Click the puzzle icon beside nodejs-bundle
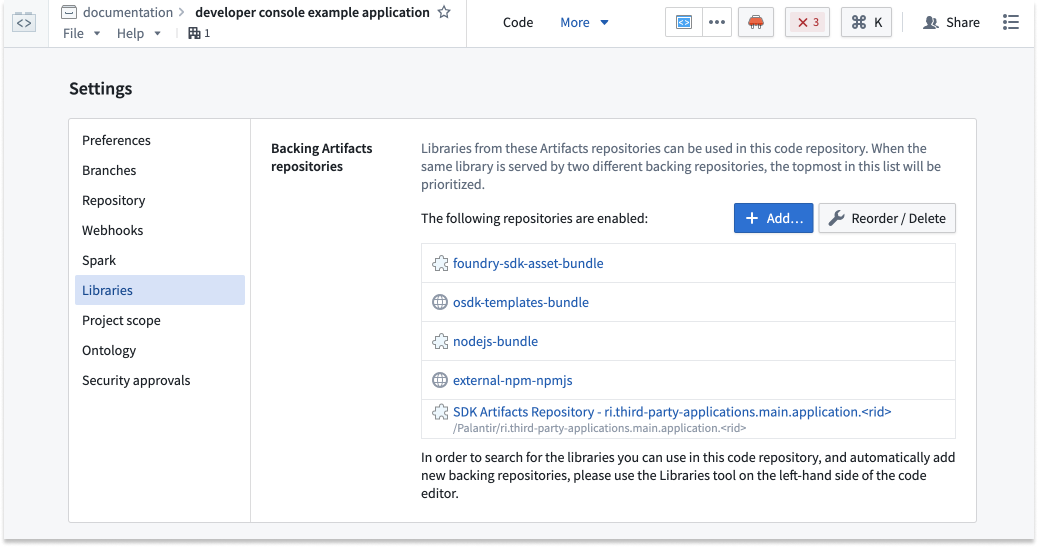Image resolution: width=1038 pixels, height=547 pixels. [440, 341]
